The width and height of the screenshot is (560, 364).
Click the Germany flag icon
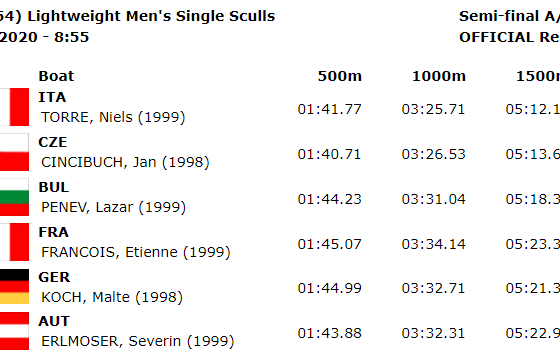[x=14, y=286]
